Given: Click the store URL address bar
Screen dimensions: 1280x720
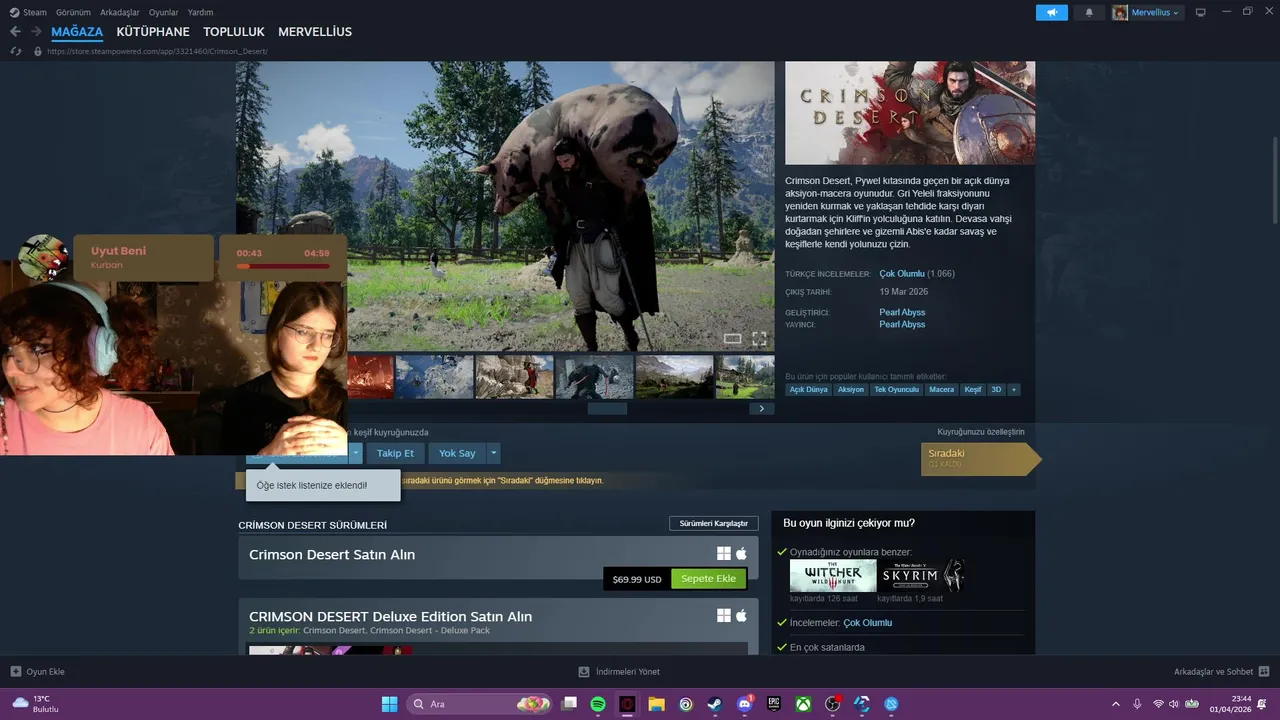Looking at the screenshot, I should click(x=158, y=51).
